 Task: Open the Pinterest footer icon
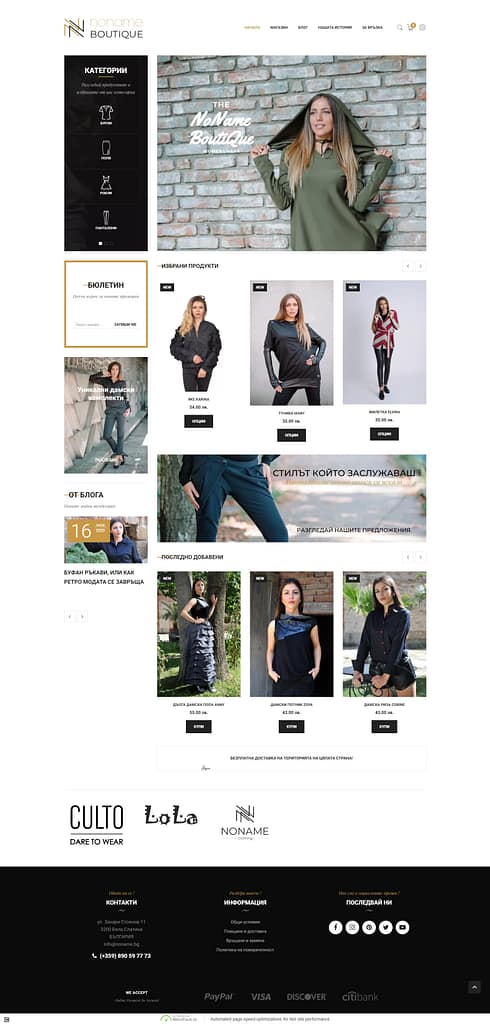pyautogui.click(x=369, y=927)
